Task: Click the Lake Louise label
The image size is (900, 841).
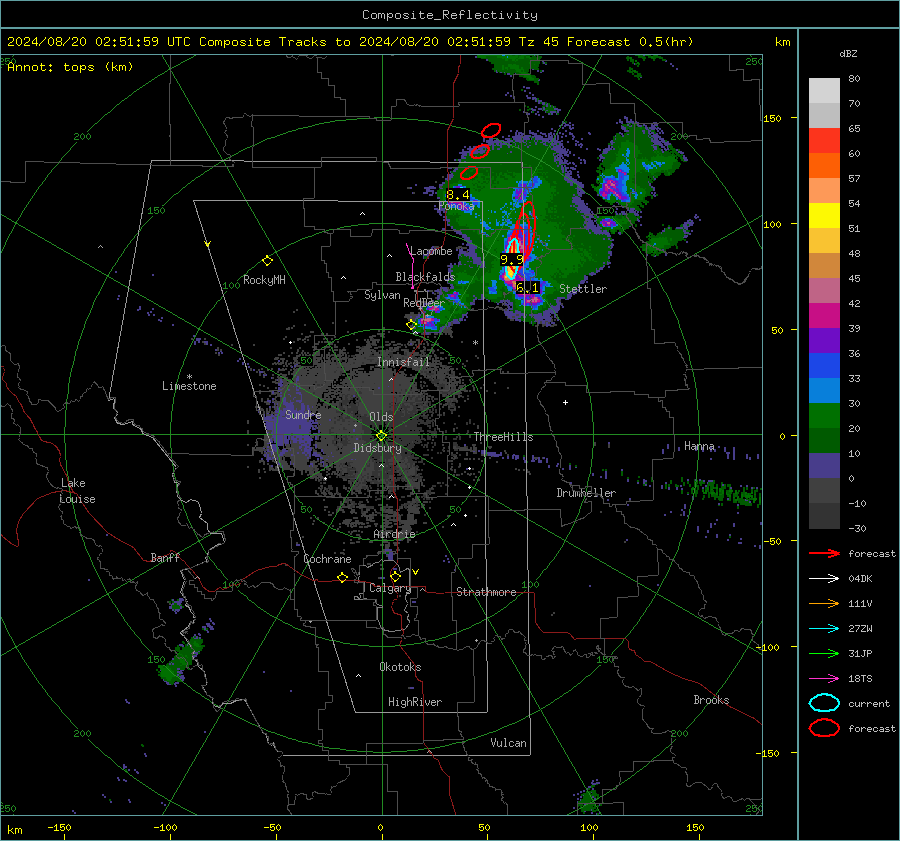Action: (77, 491)
